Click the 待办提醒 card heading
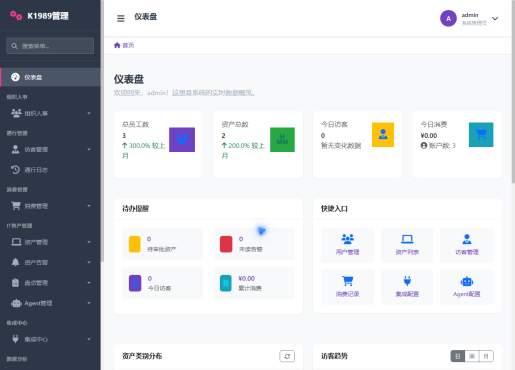Viewport: 515px width, 370px height. [135, 209]
